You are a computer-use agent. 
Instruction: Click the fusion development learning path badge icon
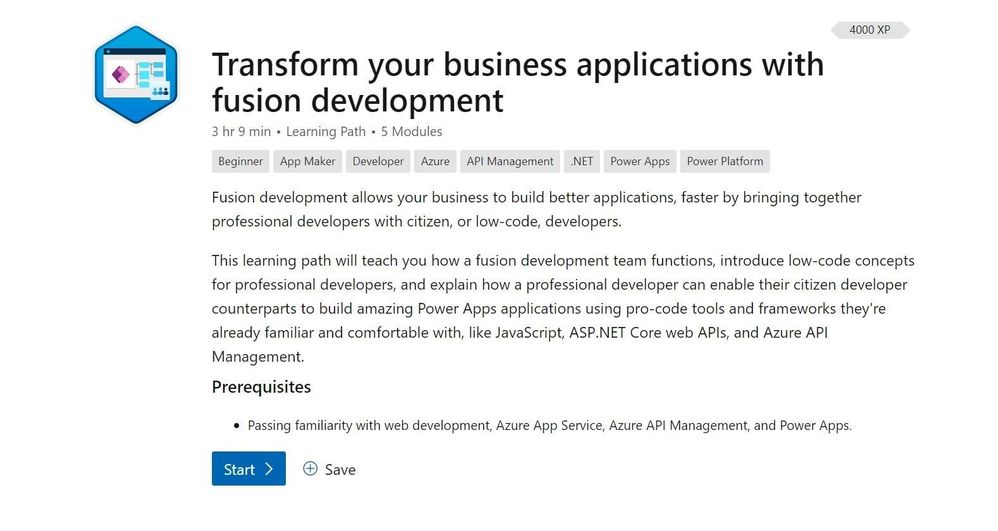[x=135, y=77]
